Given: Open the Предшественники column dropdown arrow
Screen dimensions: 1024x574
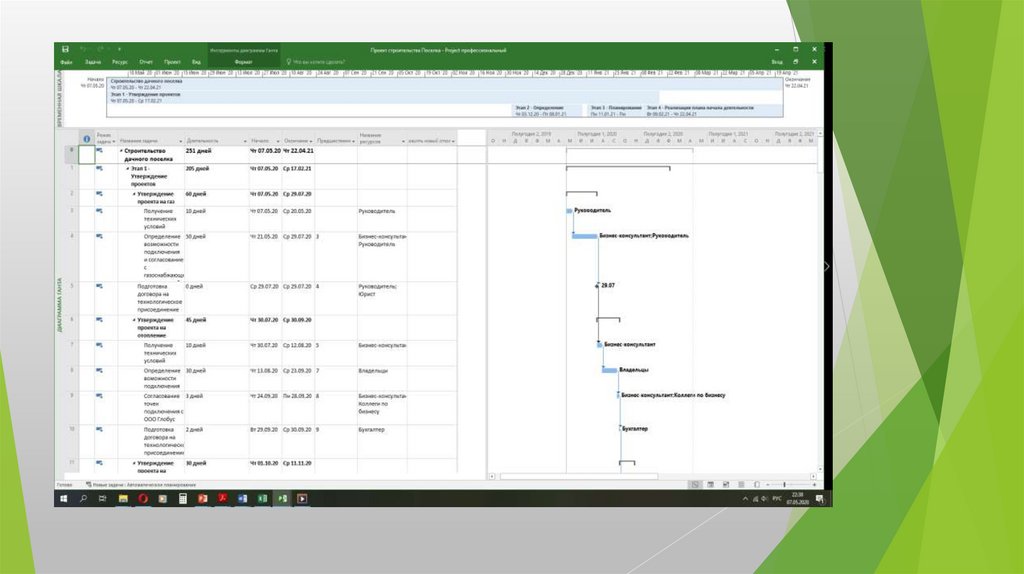Looking at the screenshot, I should tap(352, 141).
